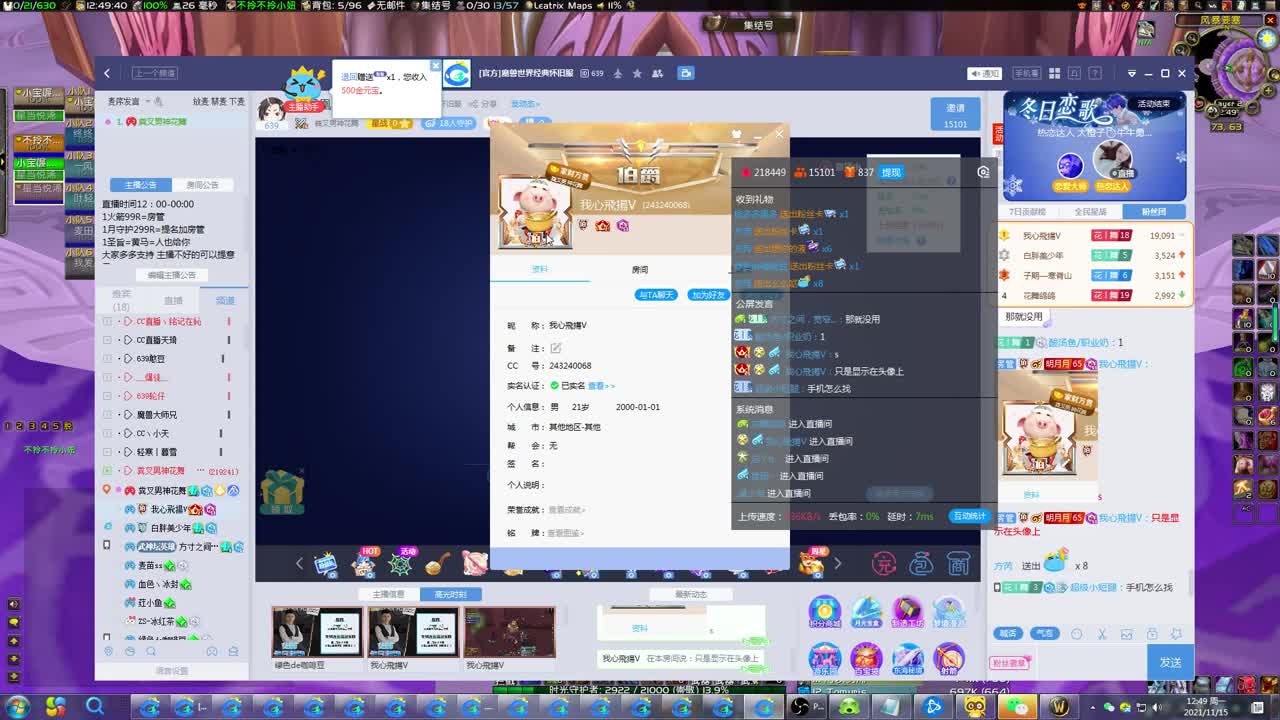Click the 发送 send button
Viewport: 1280px width, 720px height.
point(1171,662)
